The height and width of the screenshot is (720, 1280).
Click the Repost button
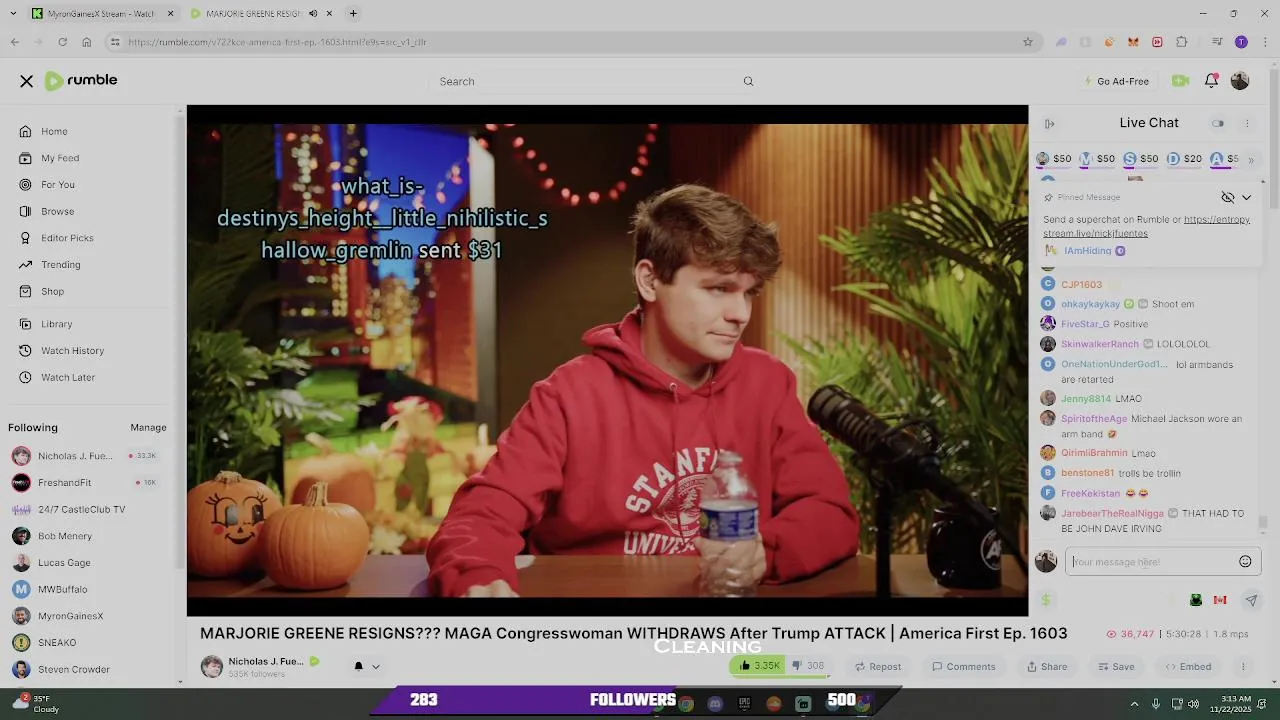point(878,667)
